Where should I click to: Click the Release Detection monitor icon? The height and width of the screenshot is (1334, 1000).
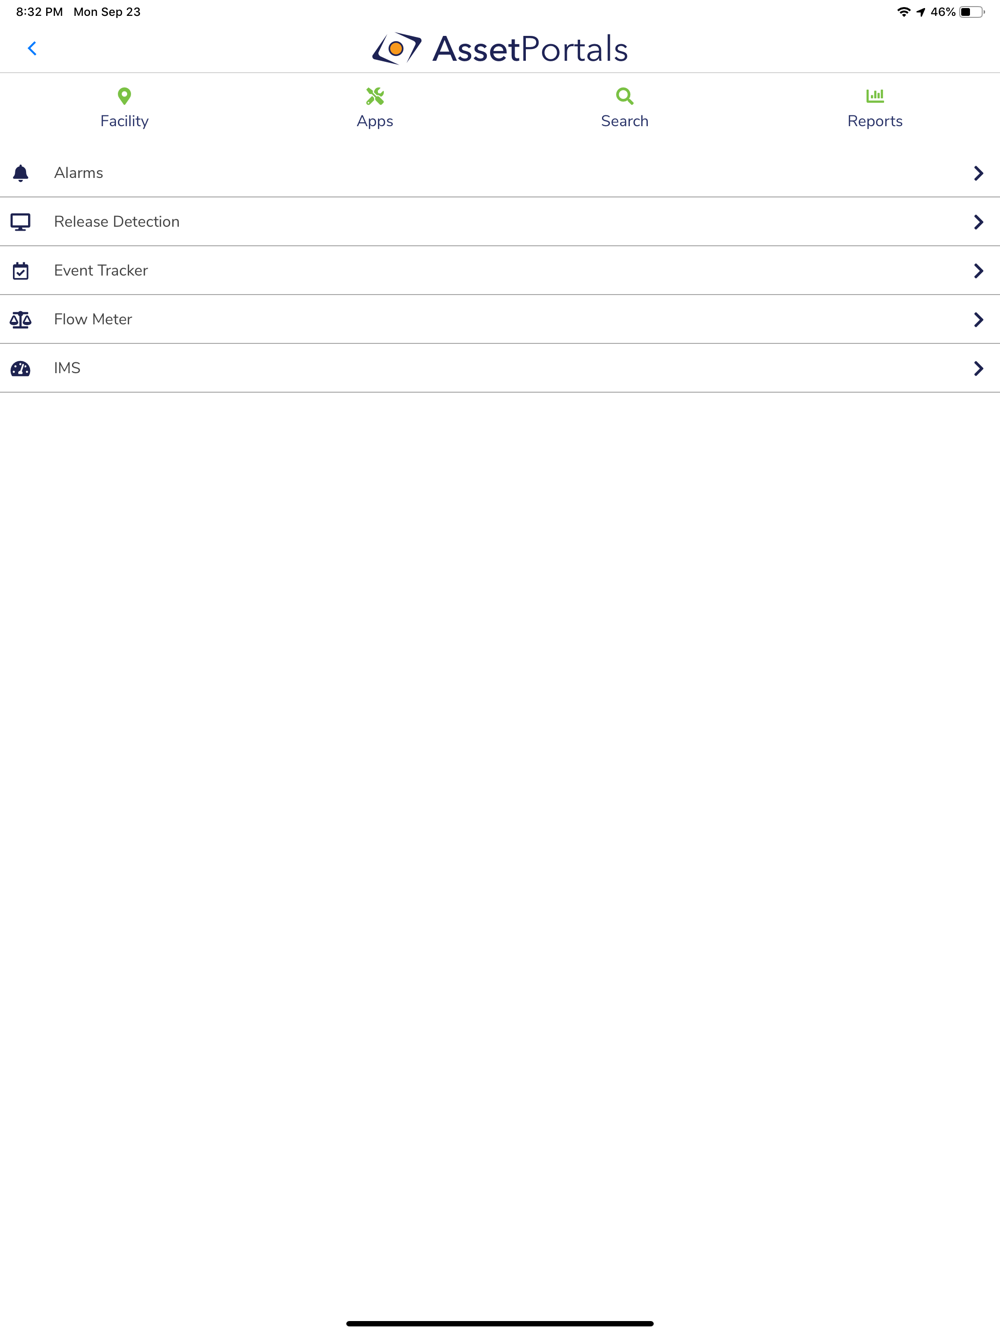(x=20, y=222)
